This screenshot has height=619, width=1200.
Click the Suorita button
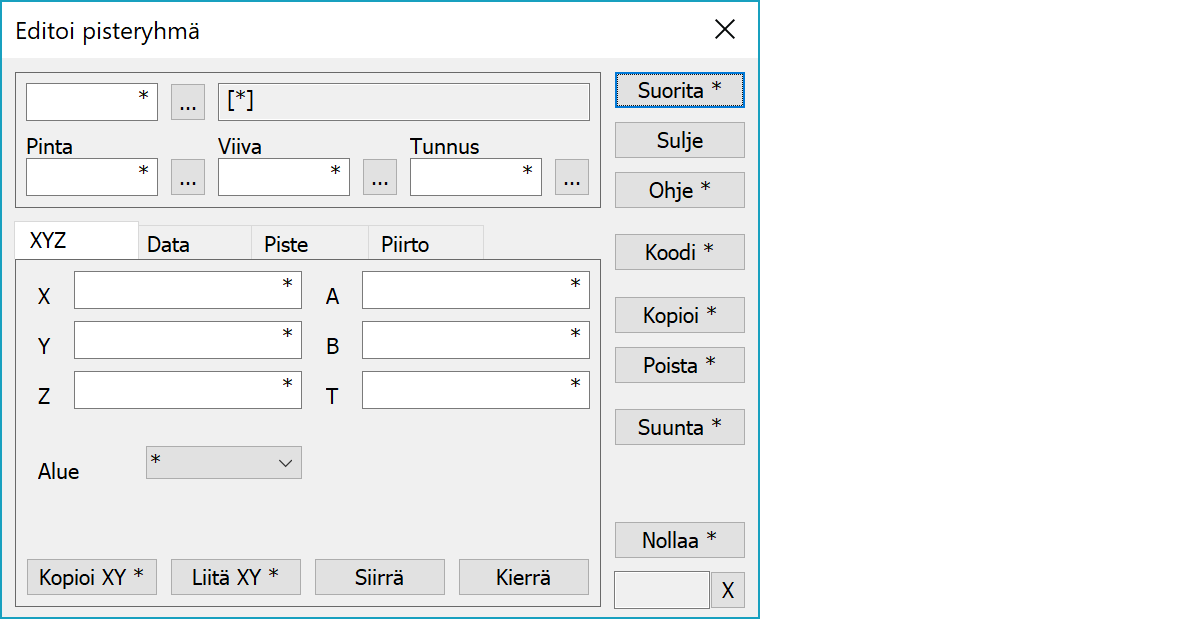(679, 90)
